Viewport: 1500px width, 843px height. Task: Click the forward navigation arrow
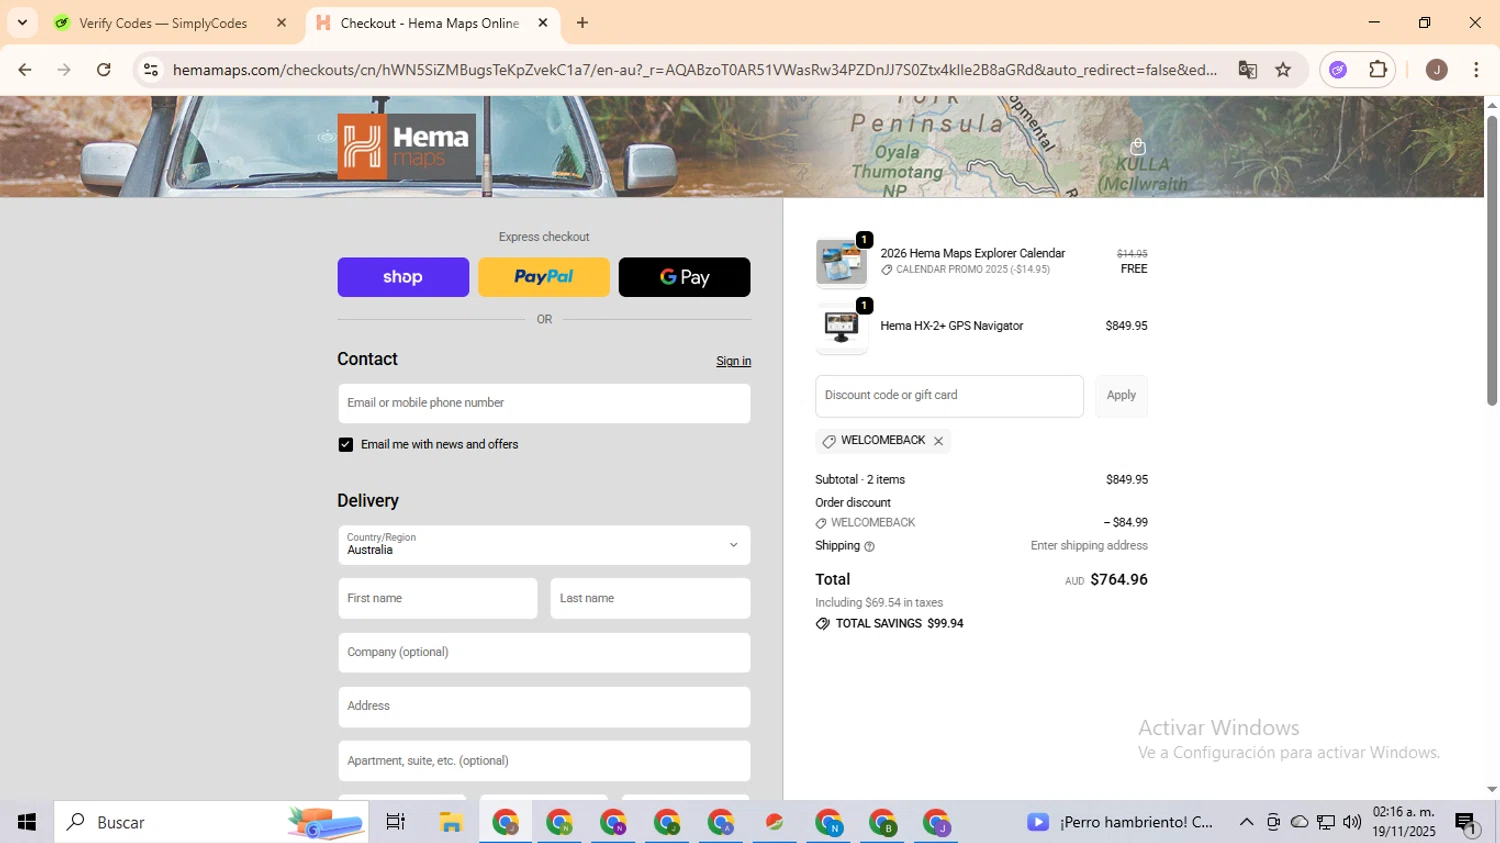(64, 70)
